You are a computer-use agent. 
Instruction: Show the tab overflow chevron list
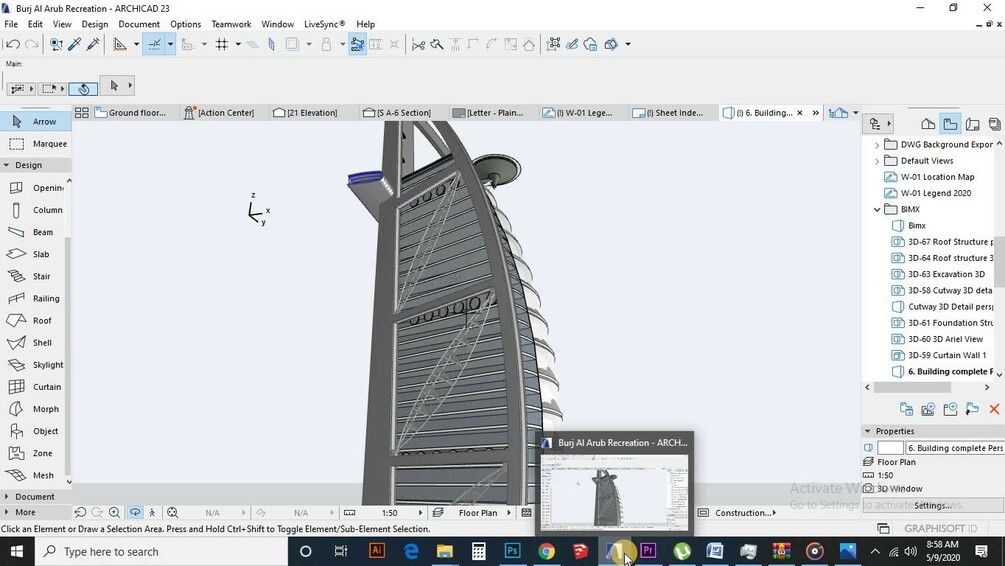pos(815,113)
